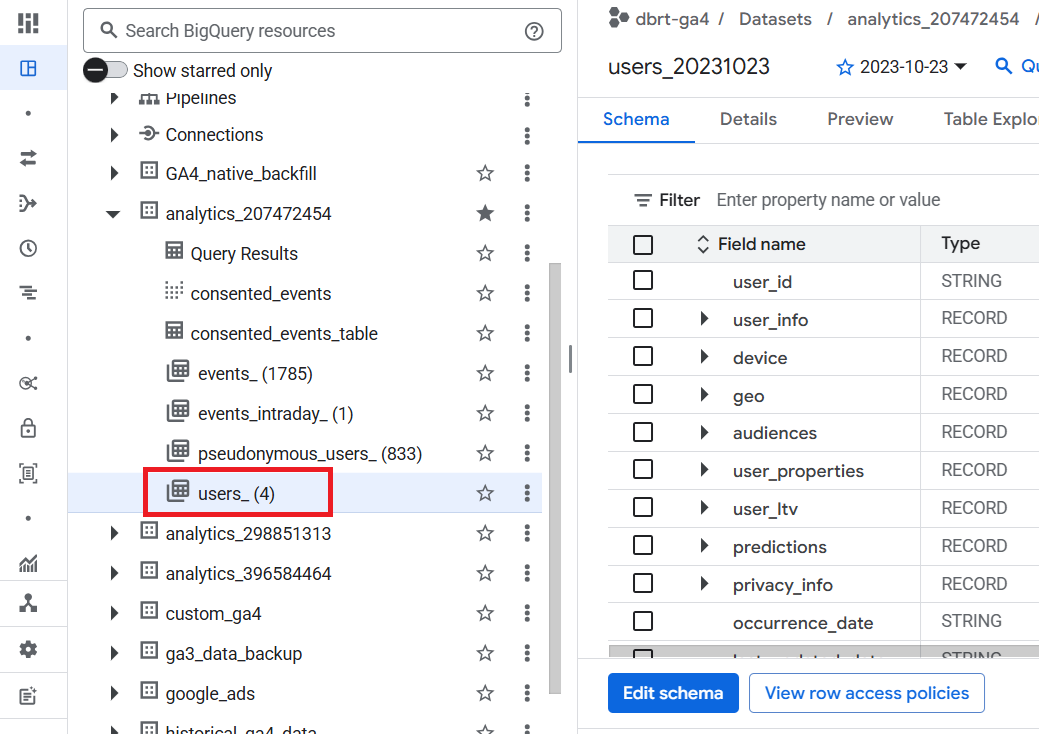Open the 2023-10-23 date dropdown
Screen dimensions: 1039x734
pos(902,67)
